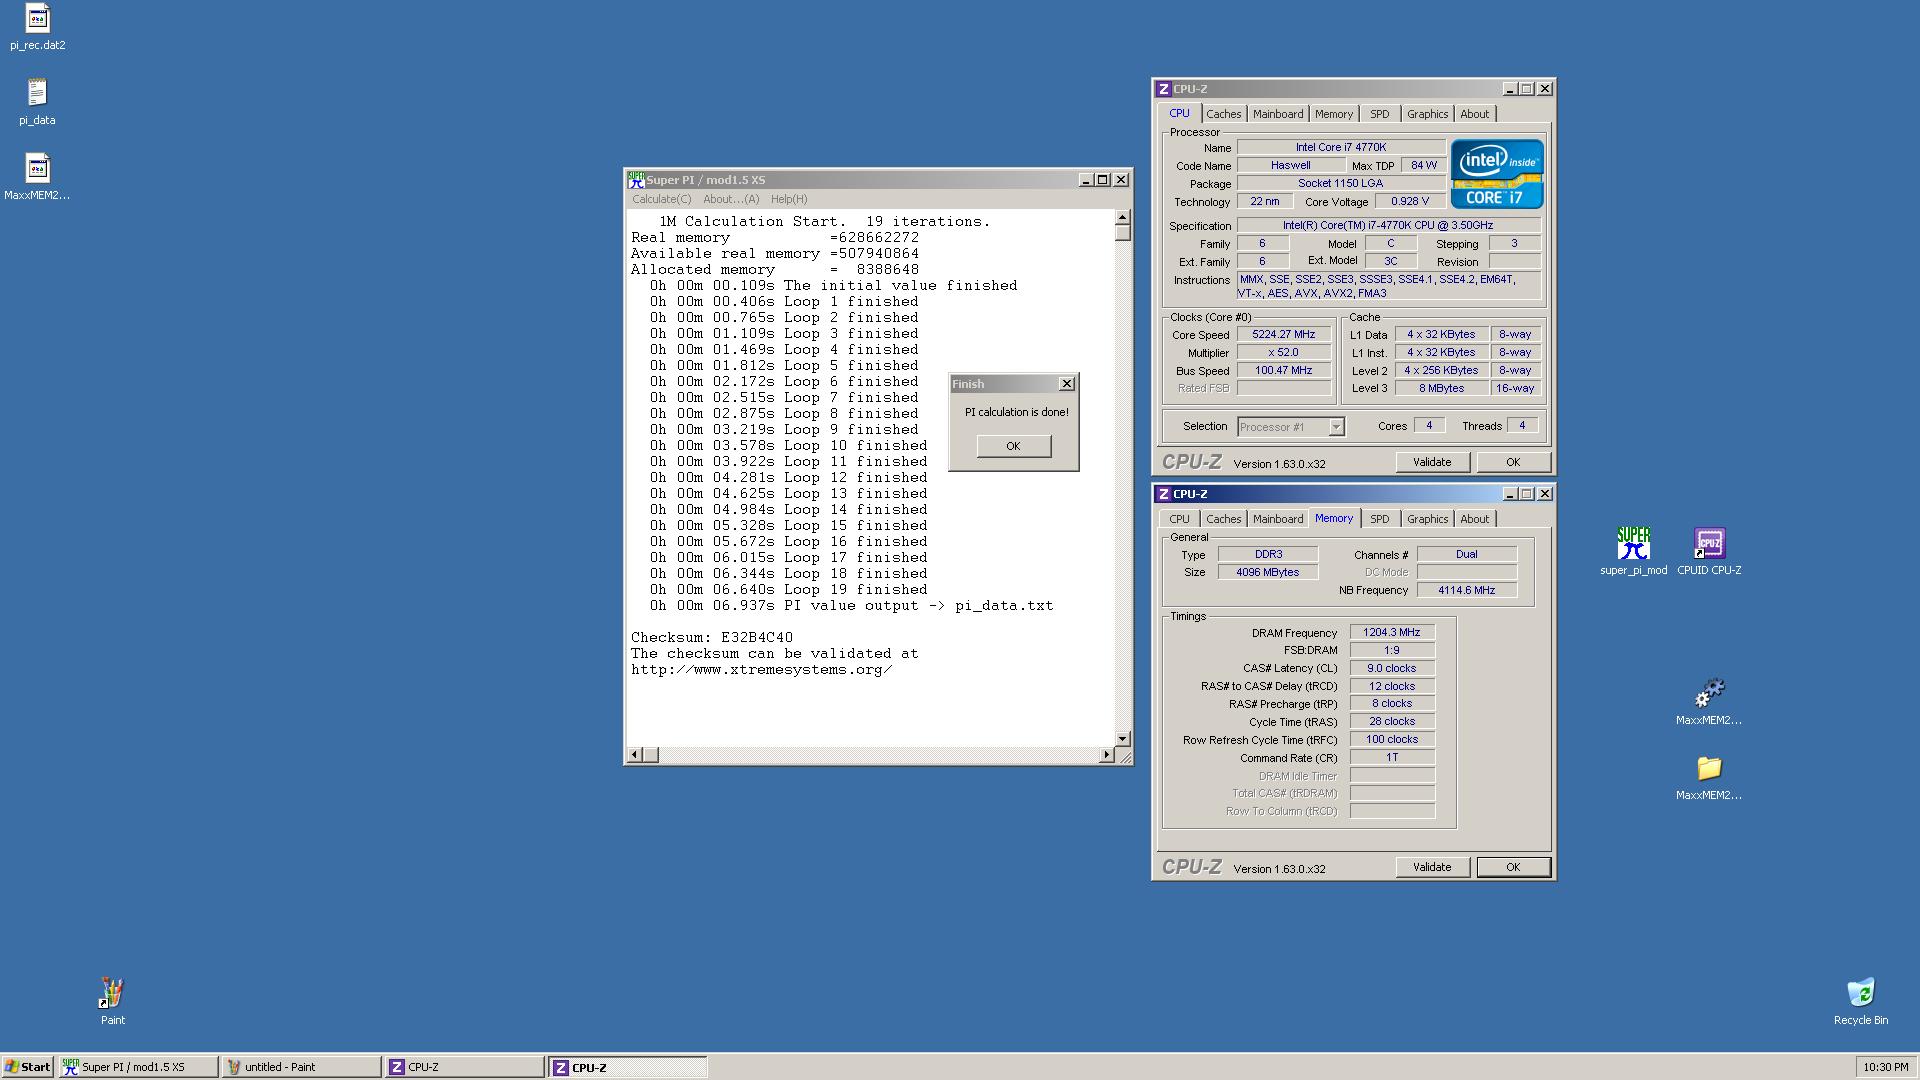This screenshot has width=1920, height=1080.
Task: Expand the Processor #1 selection dropdown
Action: 1335,427
